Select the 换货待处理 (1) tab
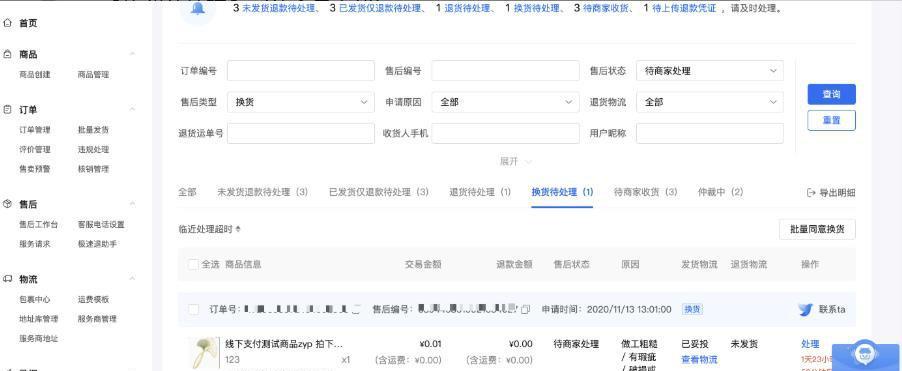Image resolution: width=902 pixels, height=371 pixels. (x=562, y=192)
